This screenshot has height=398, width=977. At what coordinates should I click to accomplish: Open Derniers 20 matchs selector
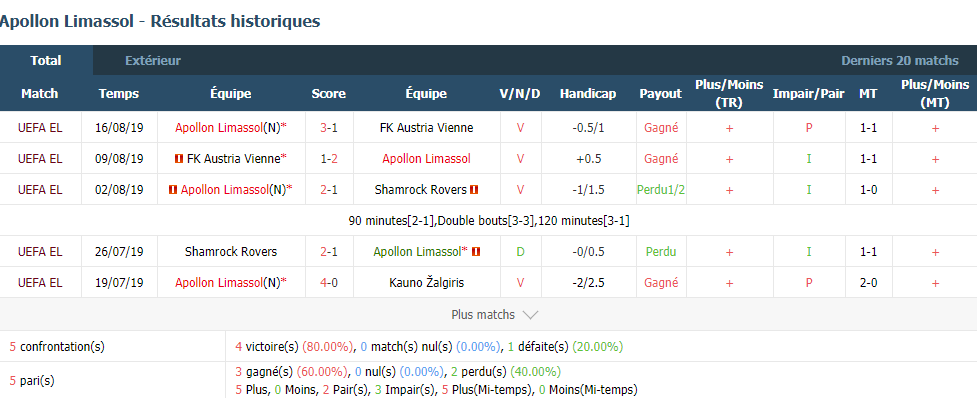(900, 60)
